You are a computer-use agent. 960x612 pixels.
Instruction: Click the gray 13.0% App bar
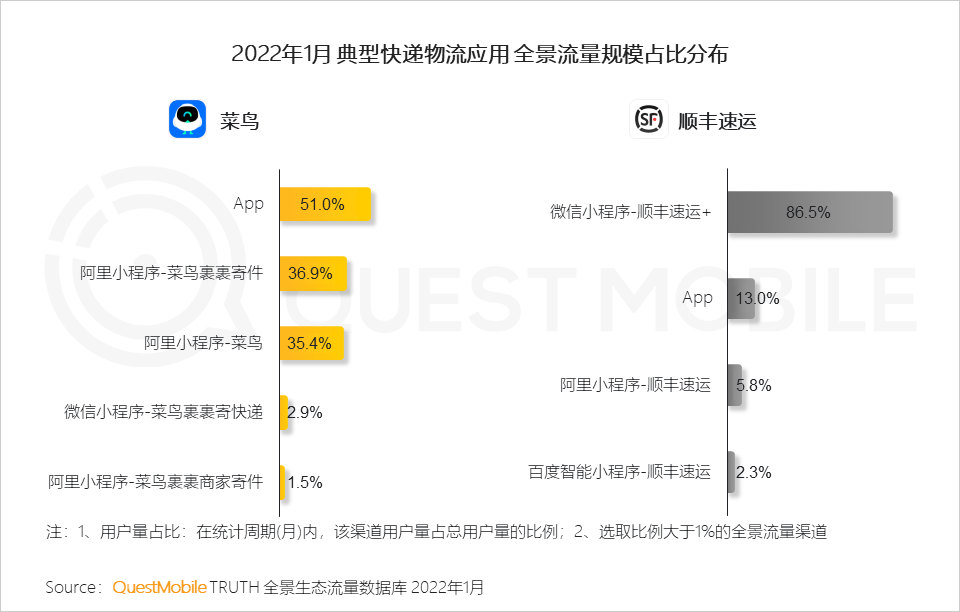[740, 298]
